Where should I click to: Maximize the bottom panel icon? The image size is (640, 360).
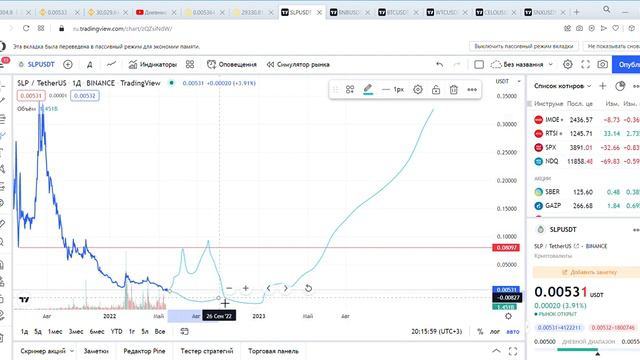[513, 351]
